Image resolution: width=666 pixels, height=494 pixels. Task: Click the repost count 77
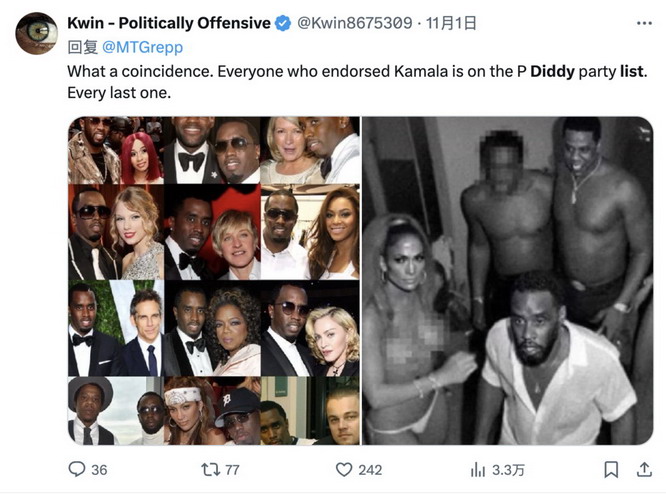(x=232, y=470)
